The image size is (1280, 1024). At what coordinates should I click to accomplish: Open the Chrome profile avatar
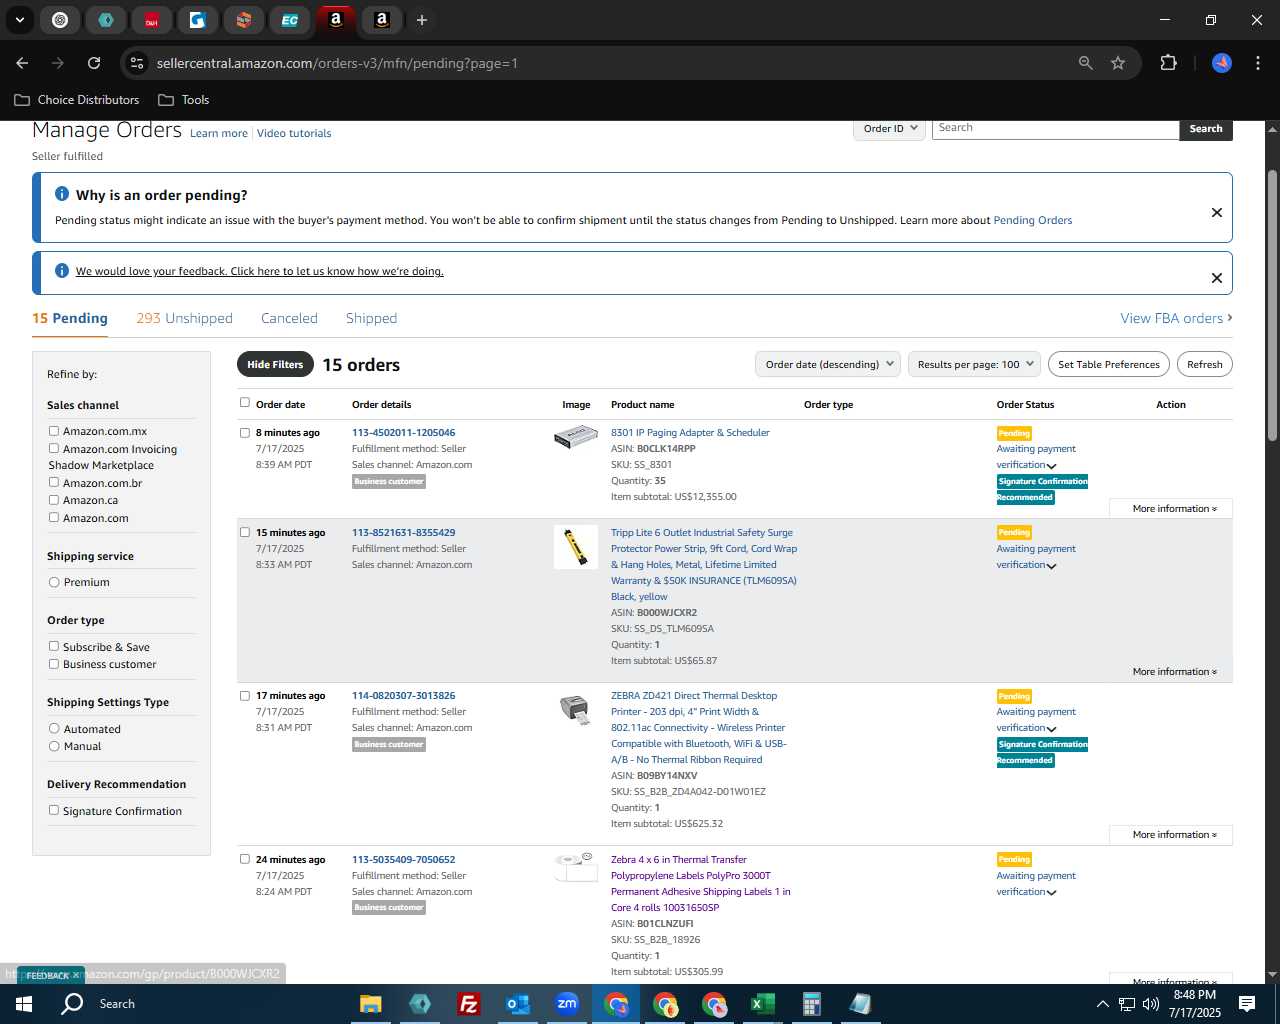point(1222,63)
